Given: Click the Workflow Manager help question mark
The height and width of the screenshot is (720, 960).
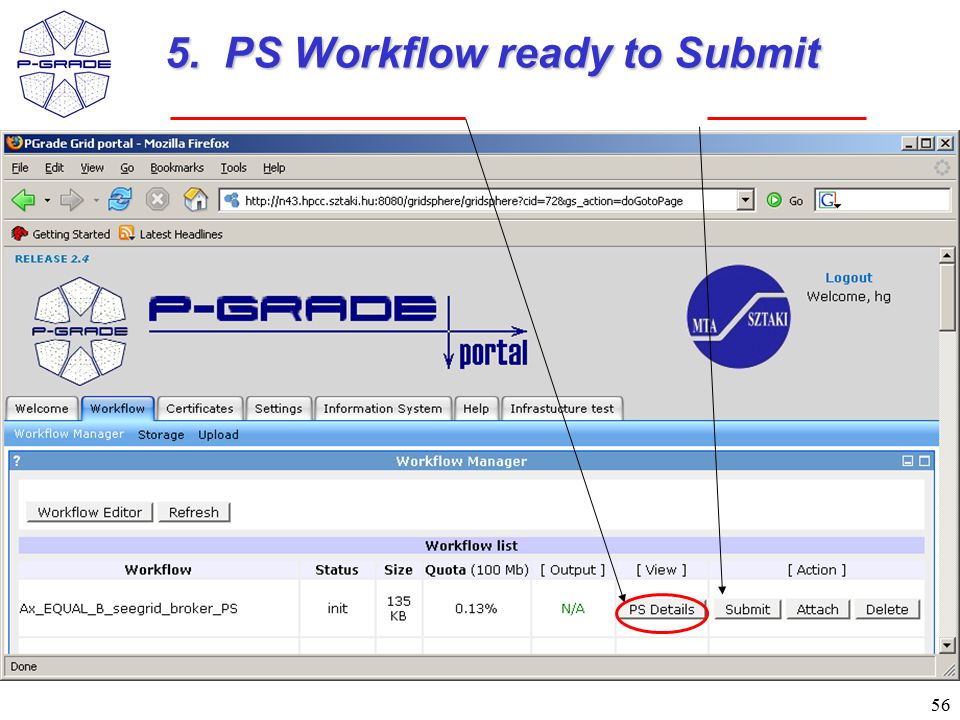Looking at the screenshot, I should point(17,460).
